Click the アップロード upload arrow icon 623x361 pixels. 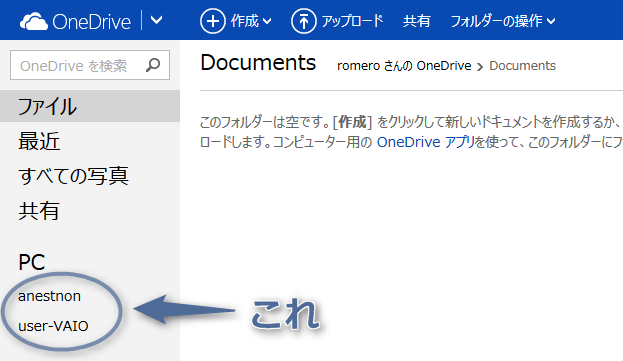click(x=304, y=21)
